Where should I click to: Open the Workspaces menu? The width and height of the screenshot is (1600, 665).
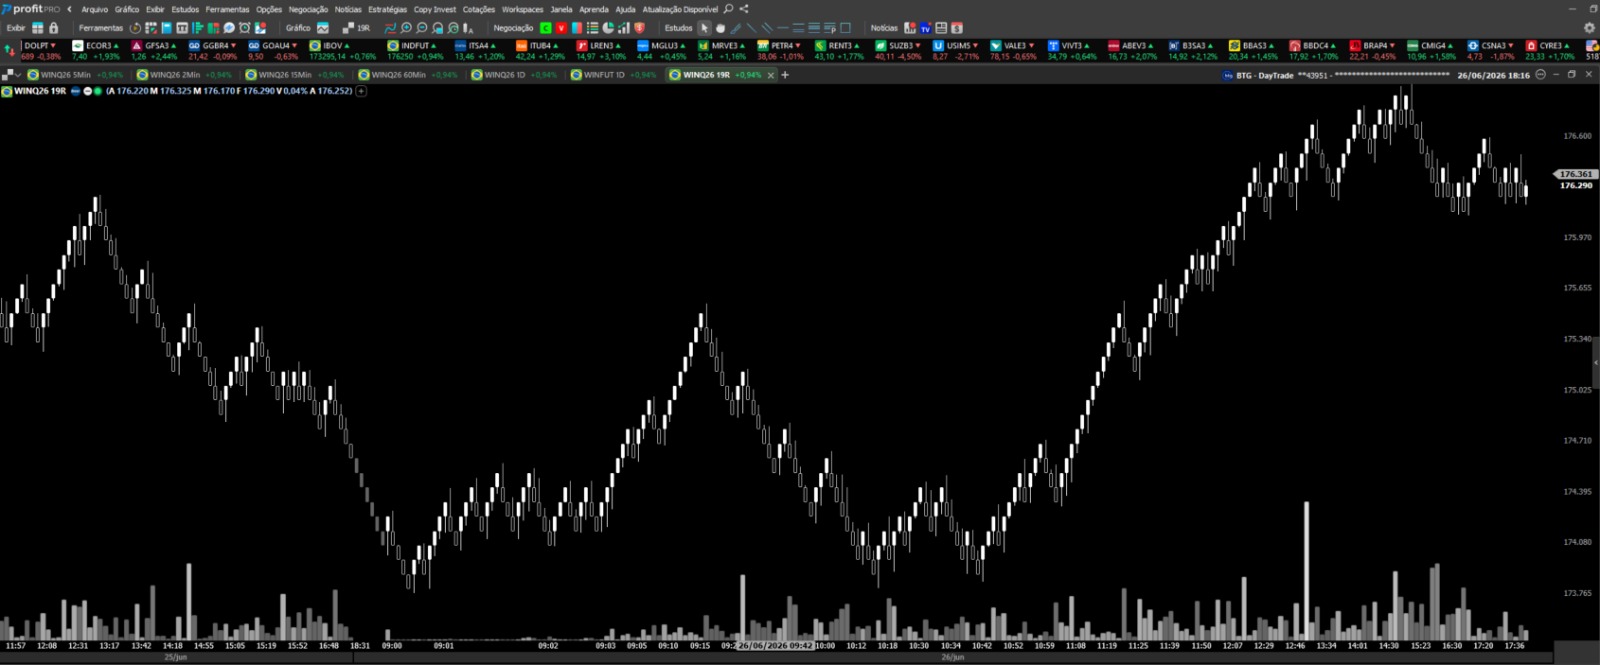point(523,9)
